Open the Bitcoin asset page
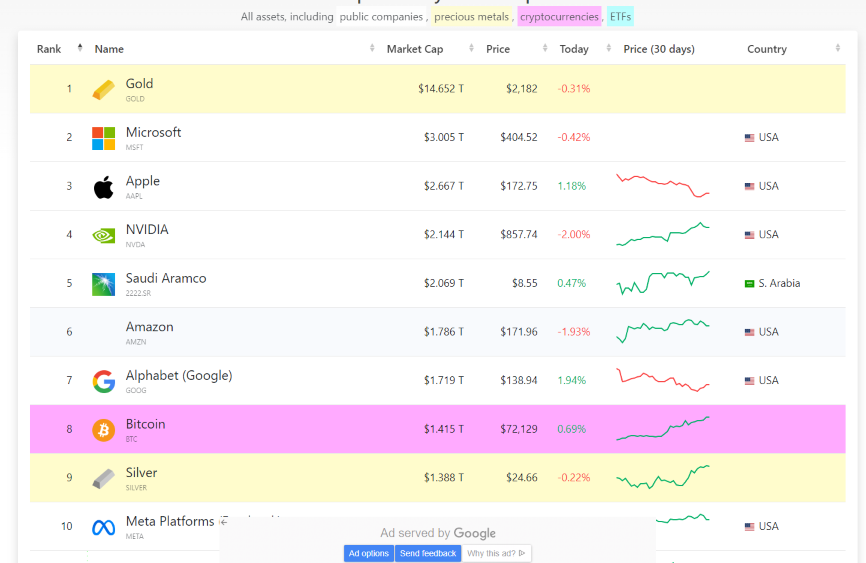 pyautogui.click(x=145, y=424)
